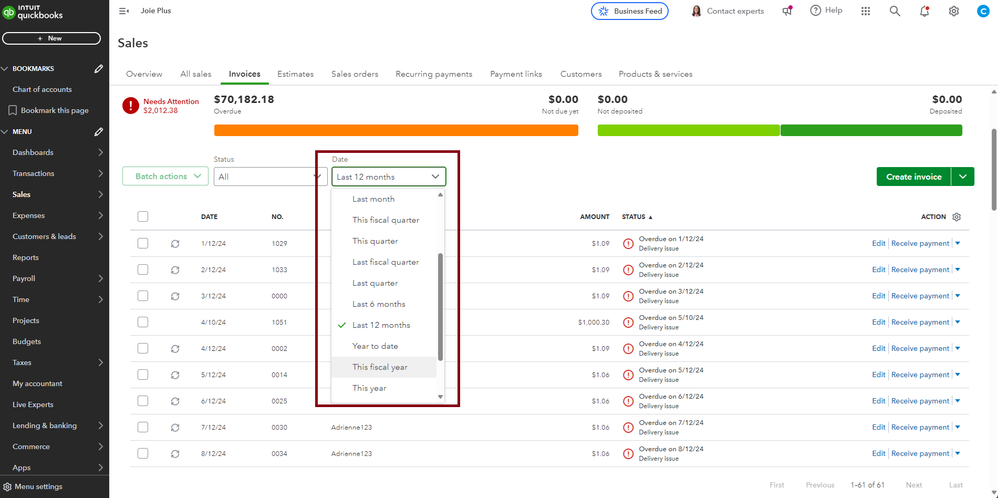Click recurring icon on invoice 0034 row
This screenshot has width=998, height=498.
[x=175, y=453]
